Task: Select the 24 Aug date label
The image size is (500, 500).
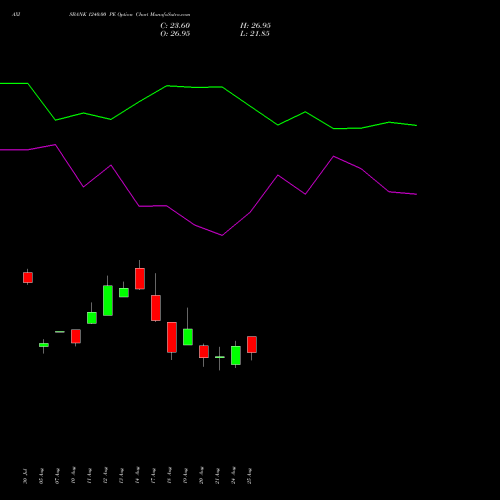Action: [233, 475]
